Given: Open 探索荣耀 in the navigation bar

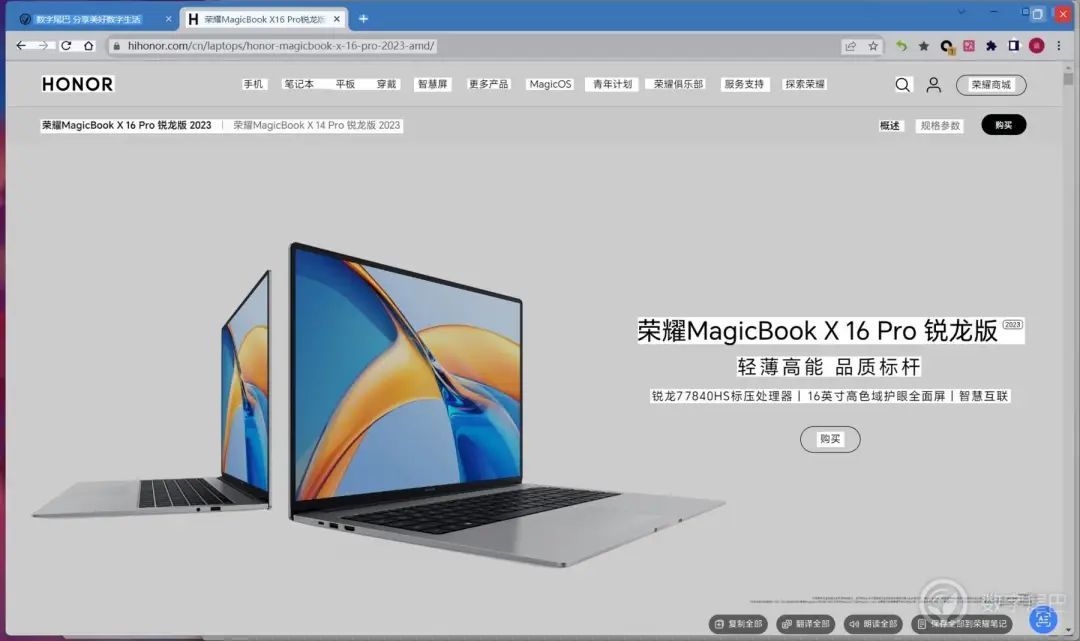Looking at the screenshot, I should 805,84.
